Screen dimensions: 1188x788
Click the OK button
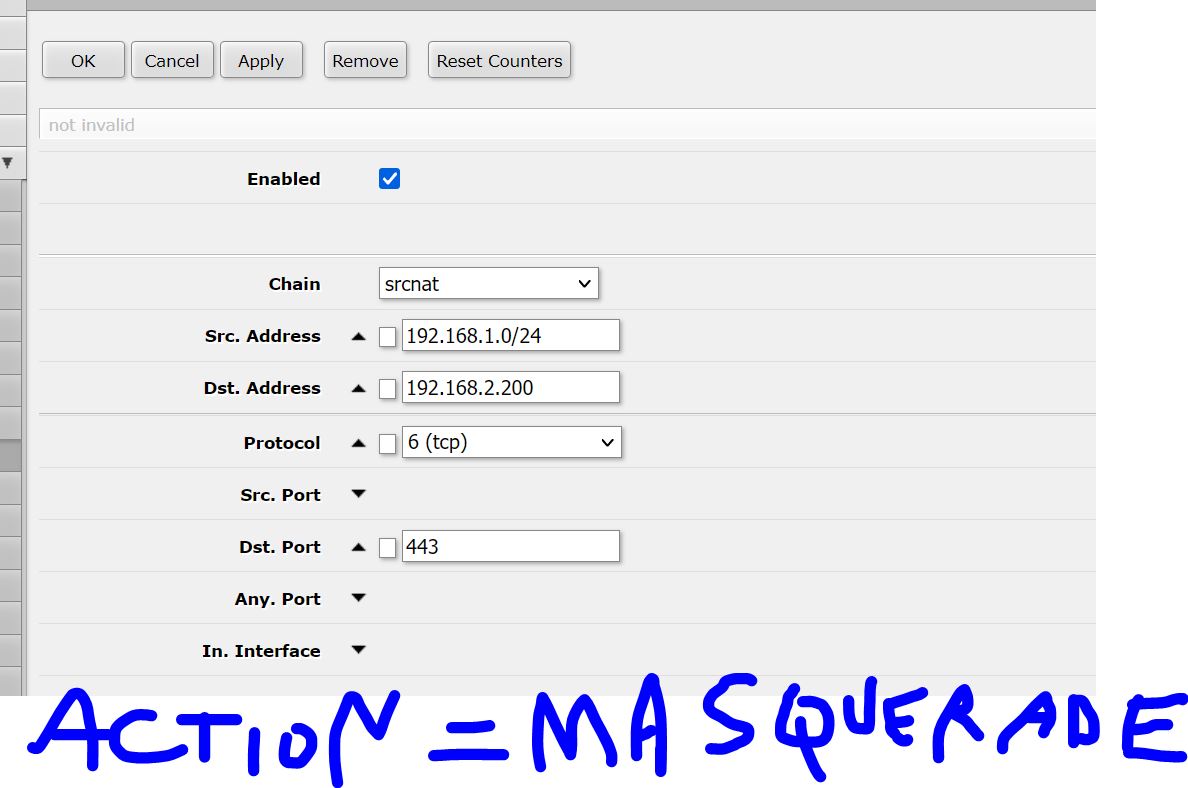click(x=83, y=60)
